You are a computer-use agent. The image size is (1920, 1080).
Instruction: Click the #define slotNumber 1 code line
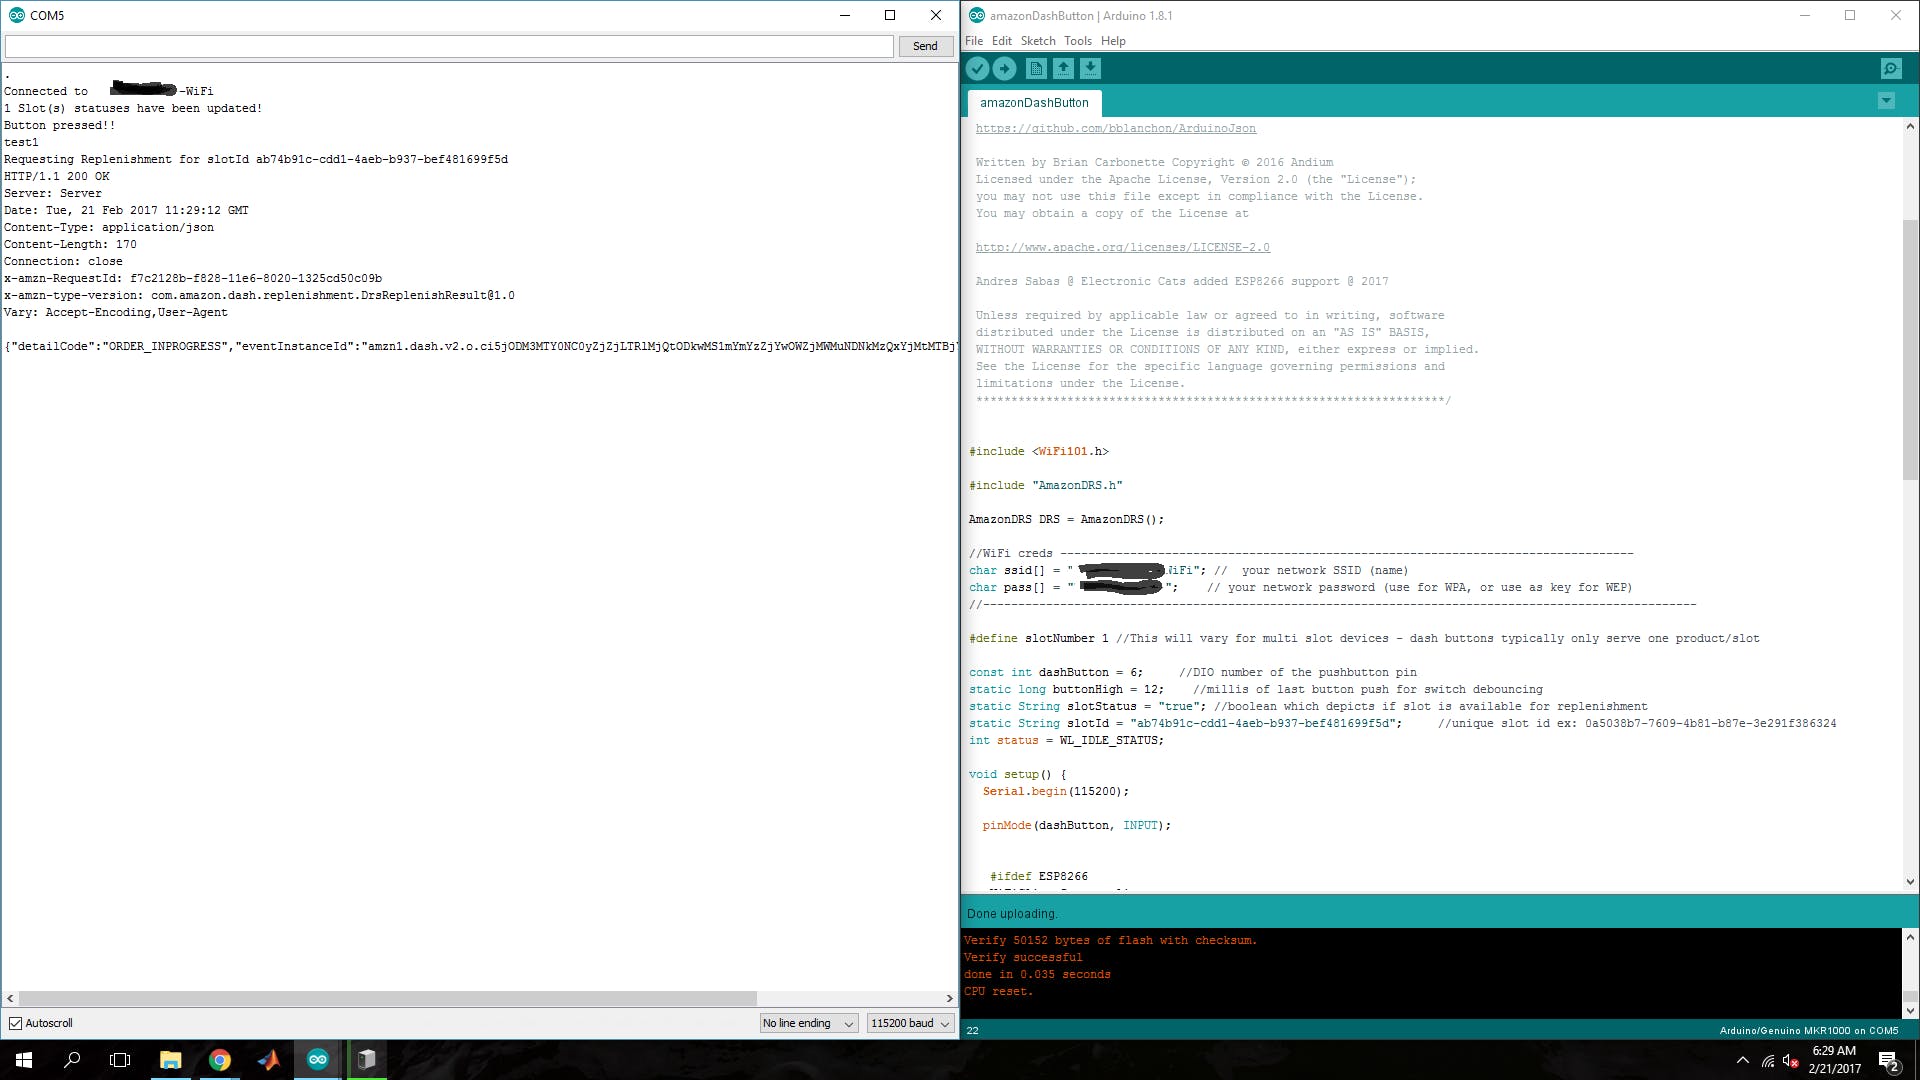coord(1039,638)
